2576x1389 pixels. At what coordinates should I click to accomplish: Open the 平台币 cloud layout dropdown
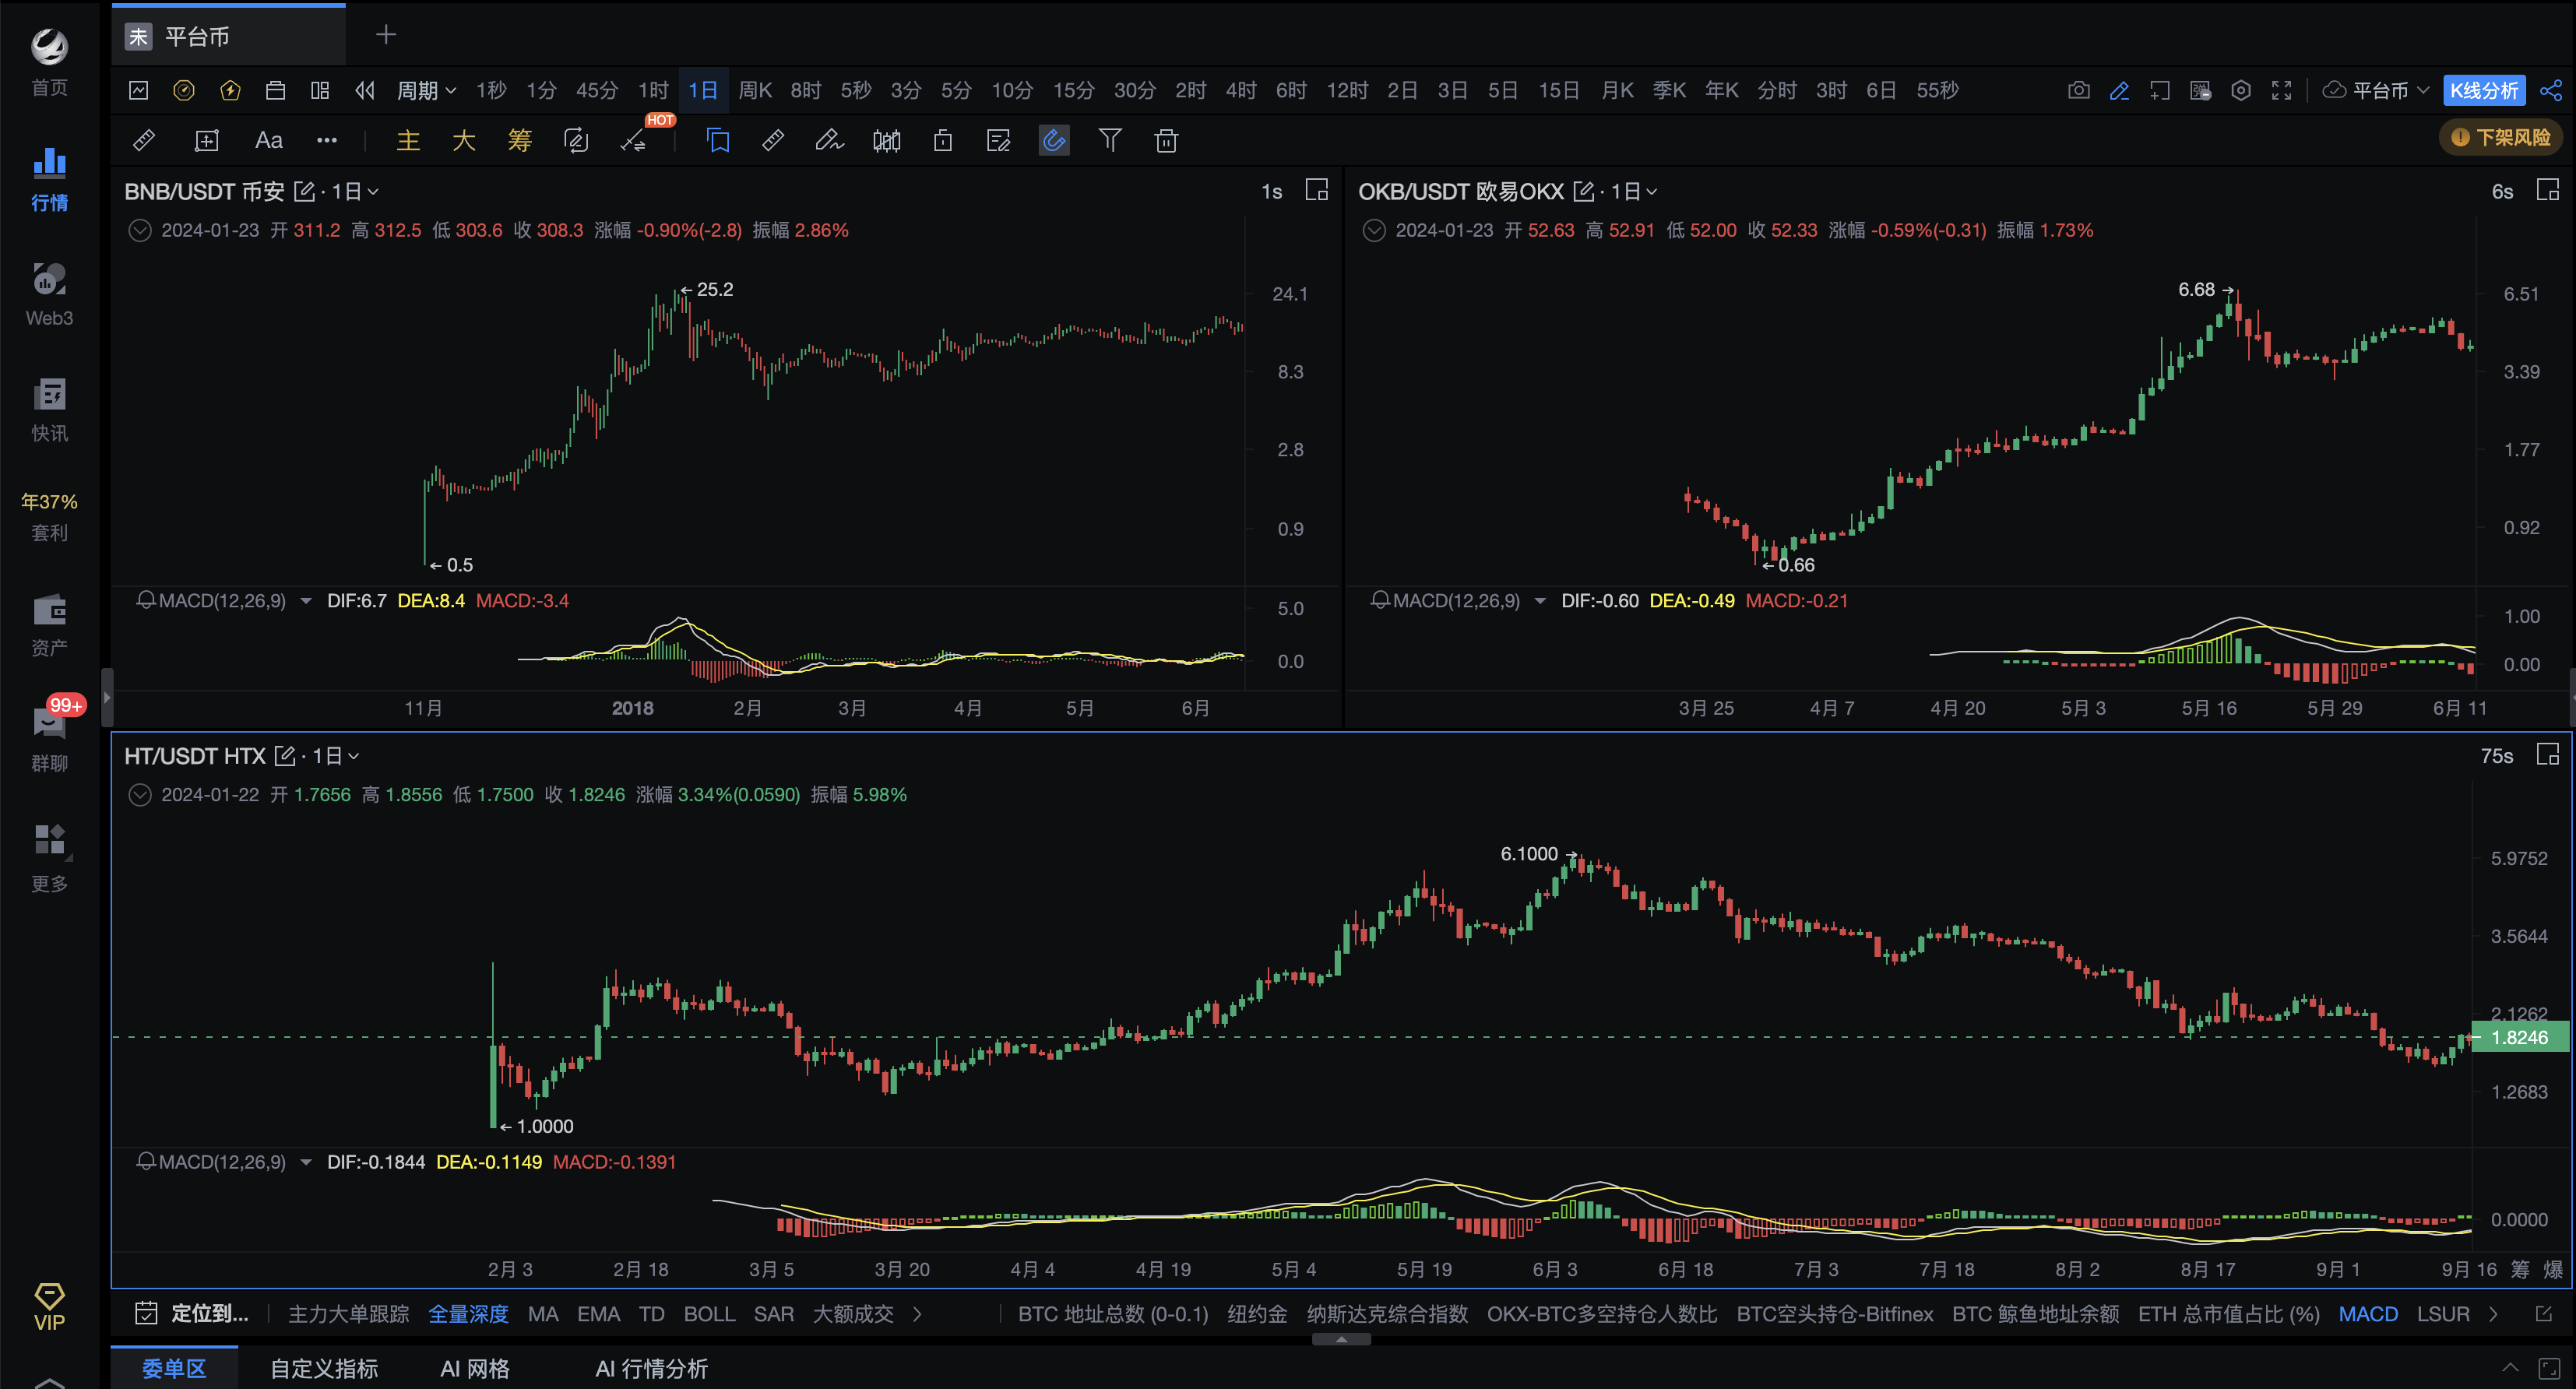pos(2375,90)
